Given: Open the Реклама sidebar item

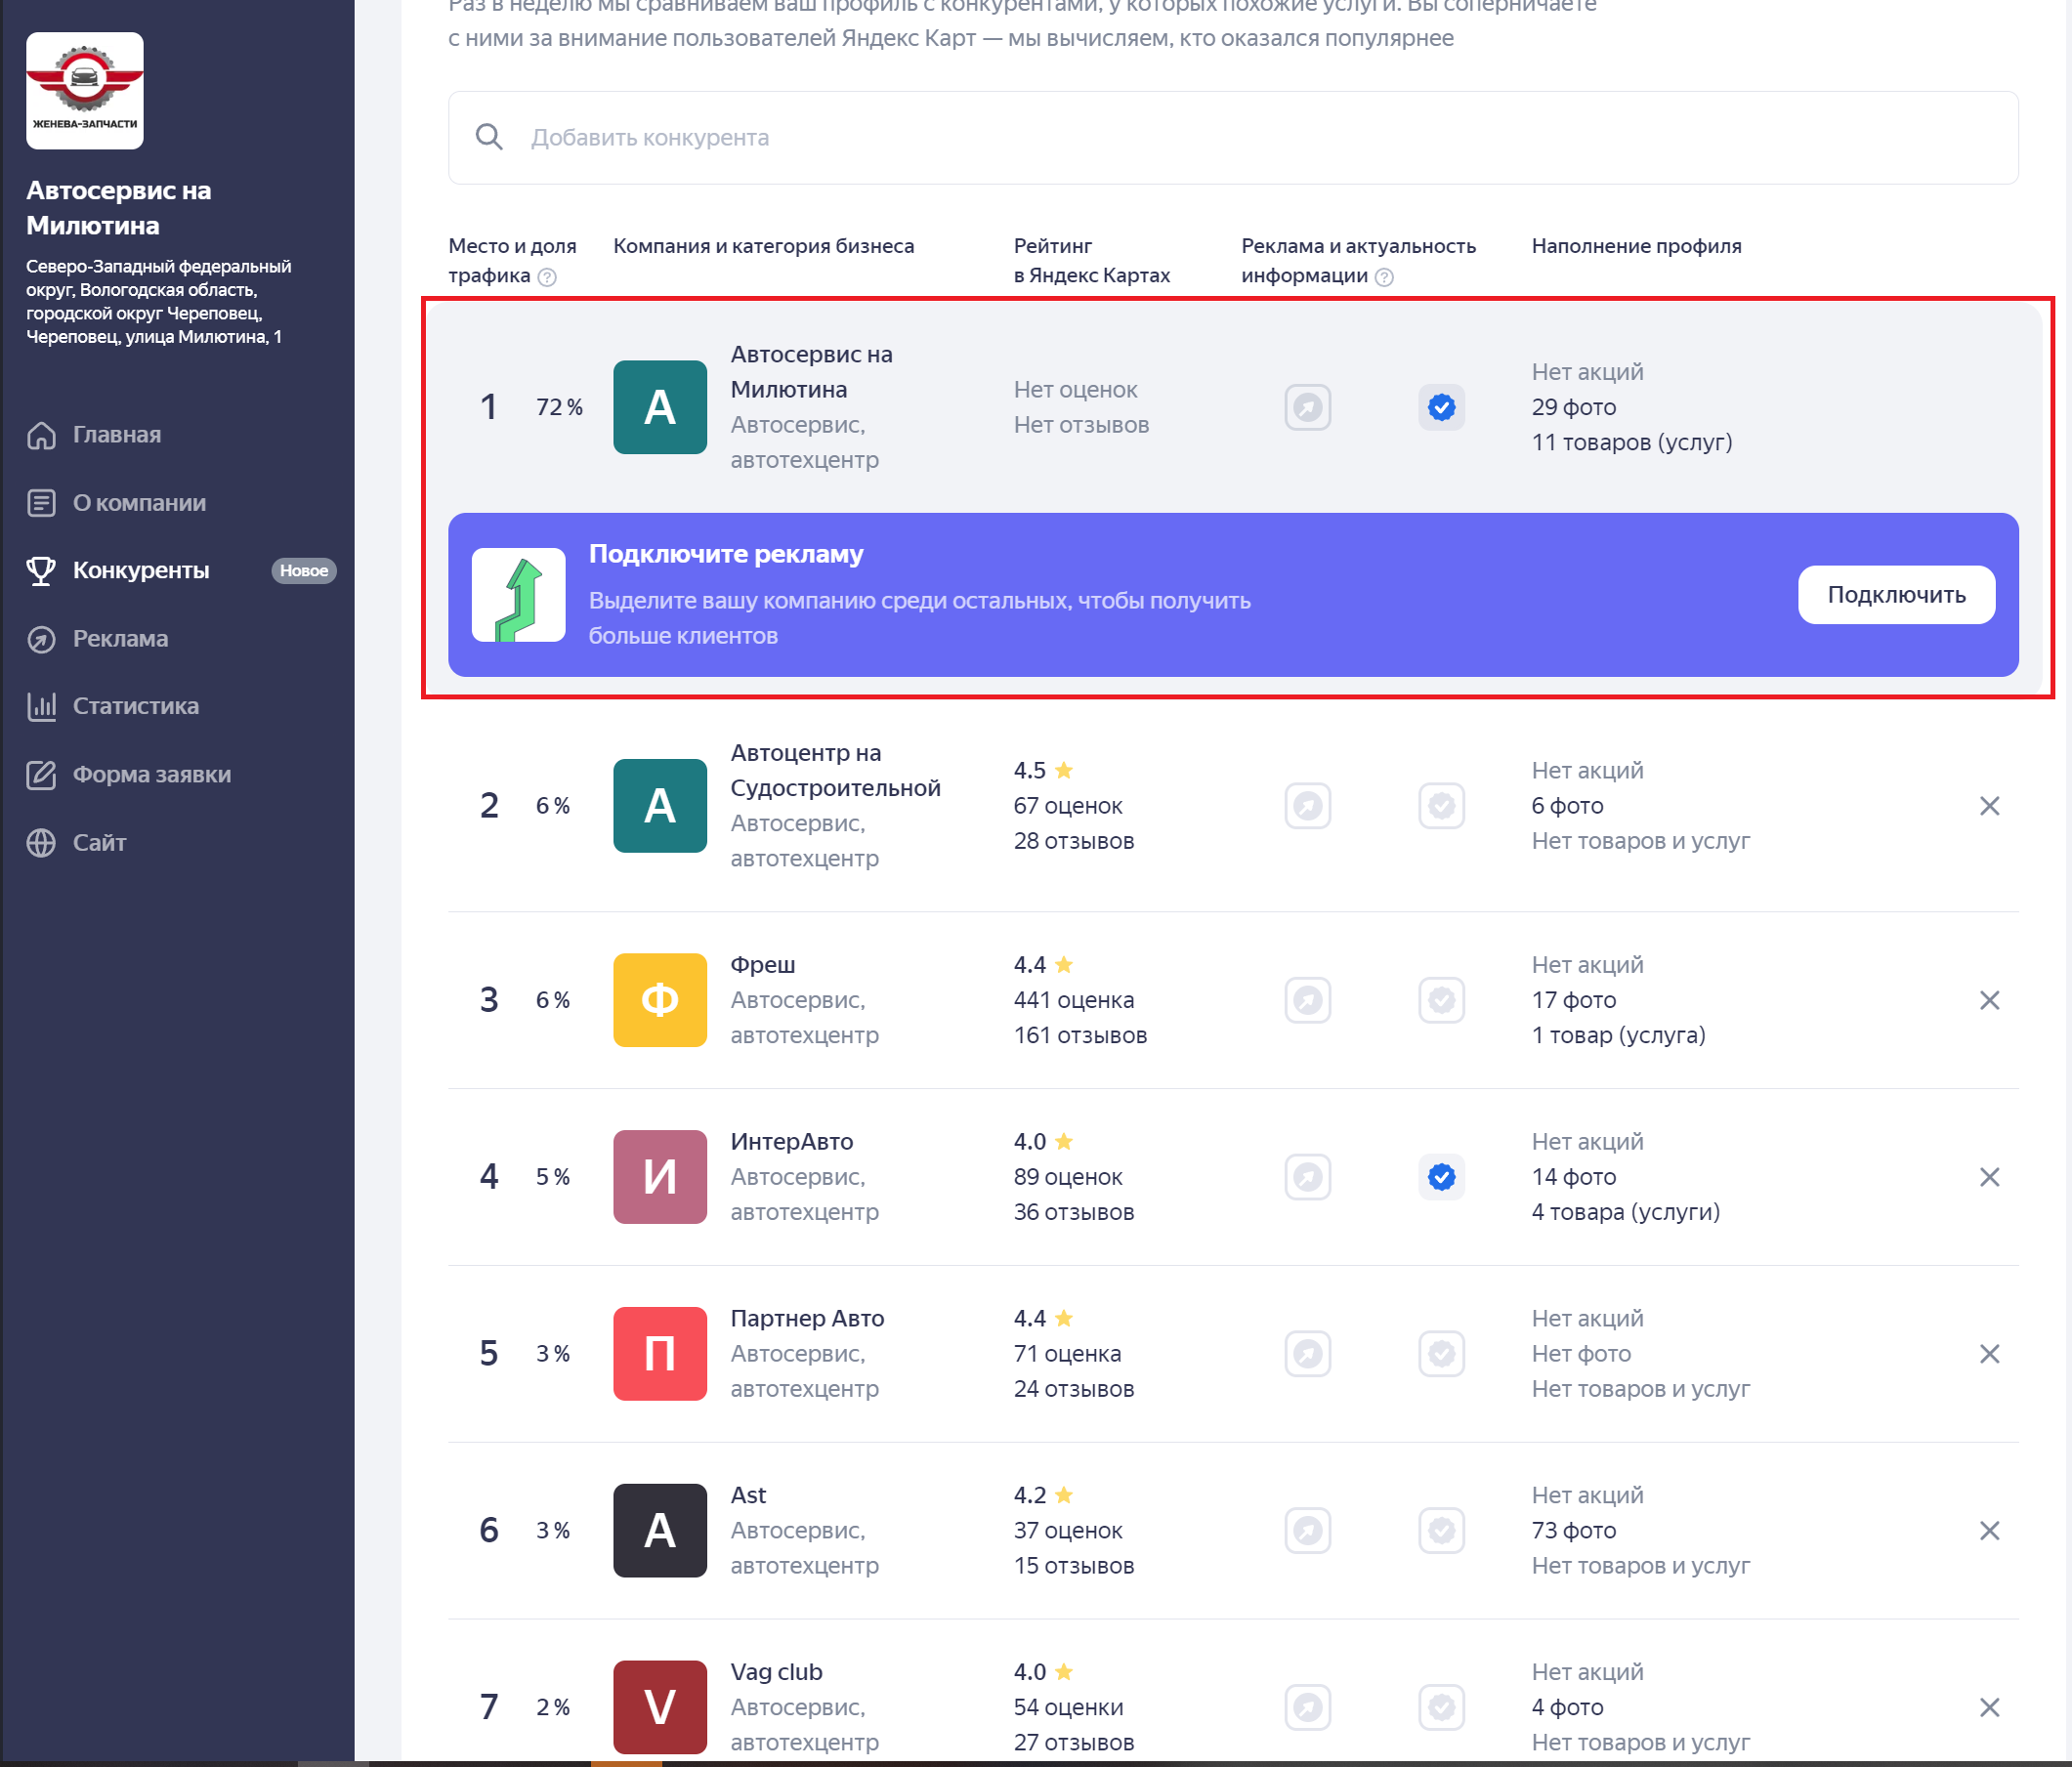Looking at the screenshot, I should pyautogui.click(x=120, y=639).
